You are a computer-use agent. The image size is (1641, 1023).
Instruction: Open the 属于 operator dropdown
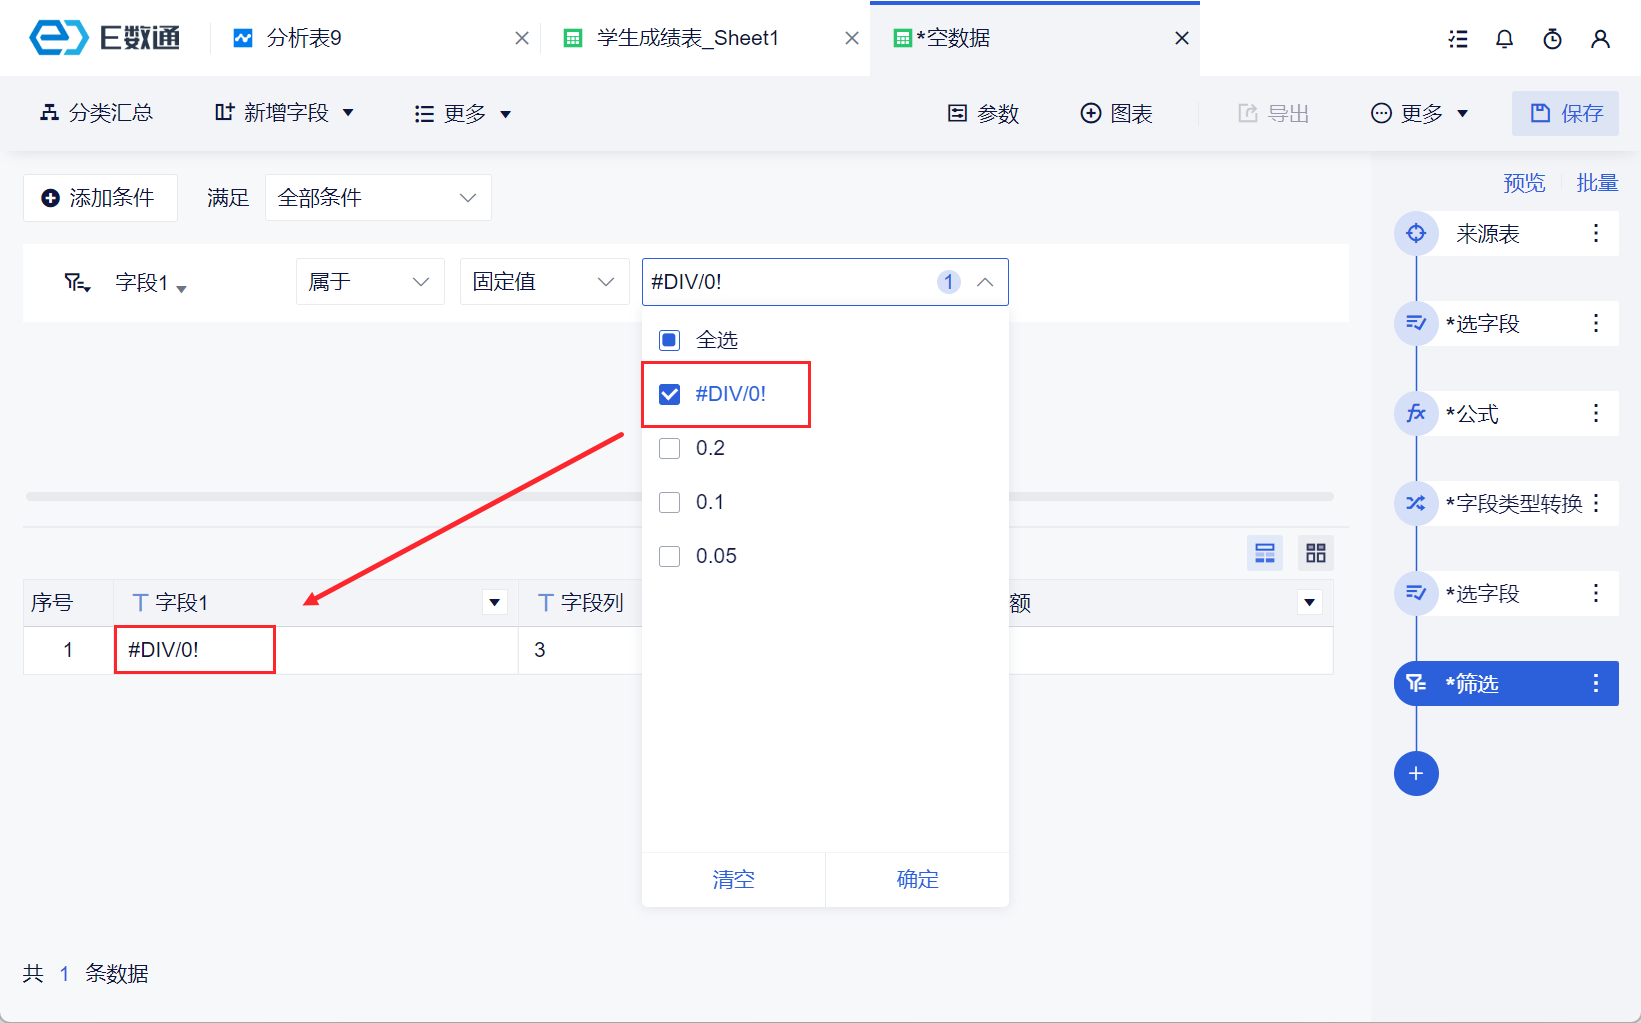click(x=370, y=282)
